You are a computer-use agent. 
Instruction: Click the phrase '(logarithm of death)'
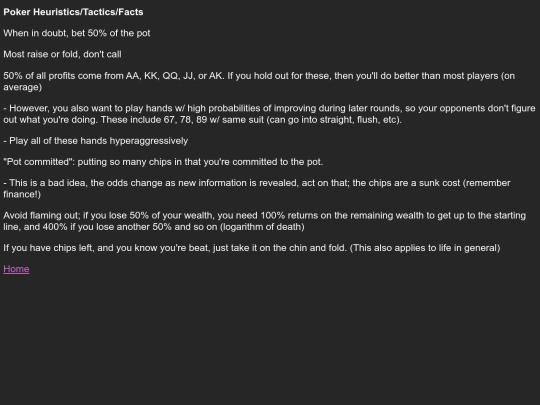click(262, 227)
